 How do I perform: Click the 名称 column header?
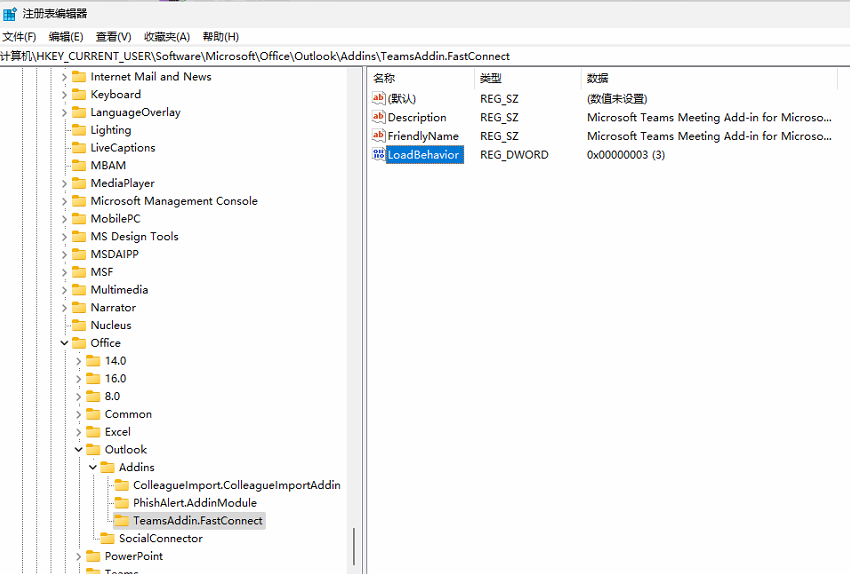422,78
